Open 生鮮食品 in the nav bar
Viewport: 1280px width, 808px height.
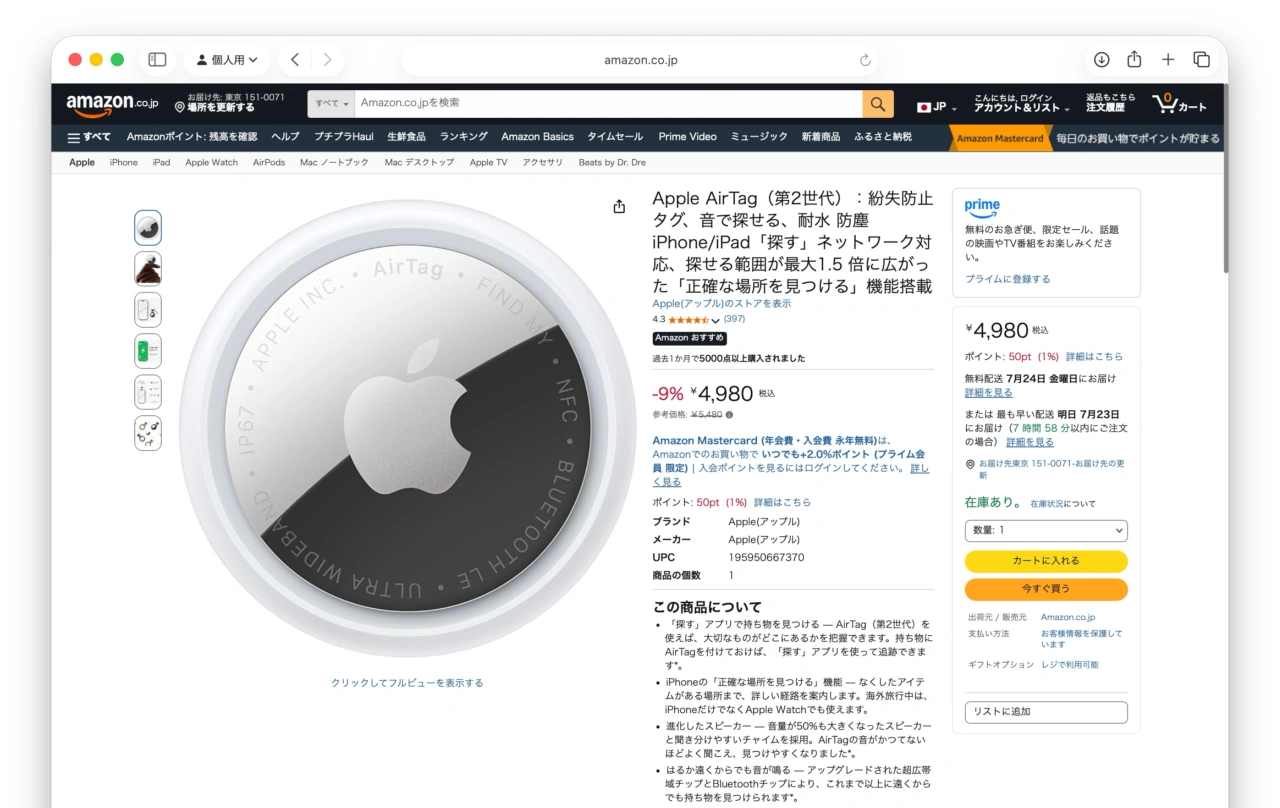406,137
